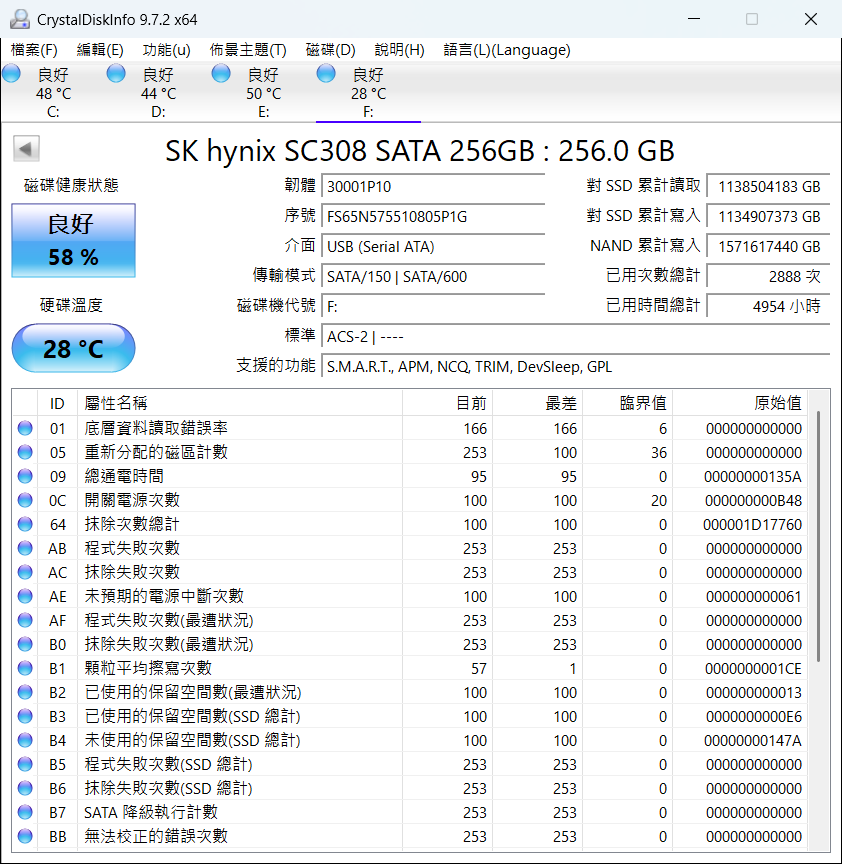Viewport: 842px width, 864px height.
Task: Click the back arrow navigation button
Action: point(26,148)
